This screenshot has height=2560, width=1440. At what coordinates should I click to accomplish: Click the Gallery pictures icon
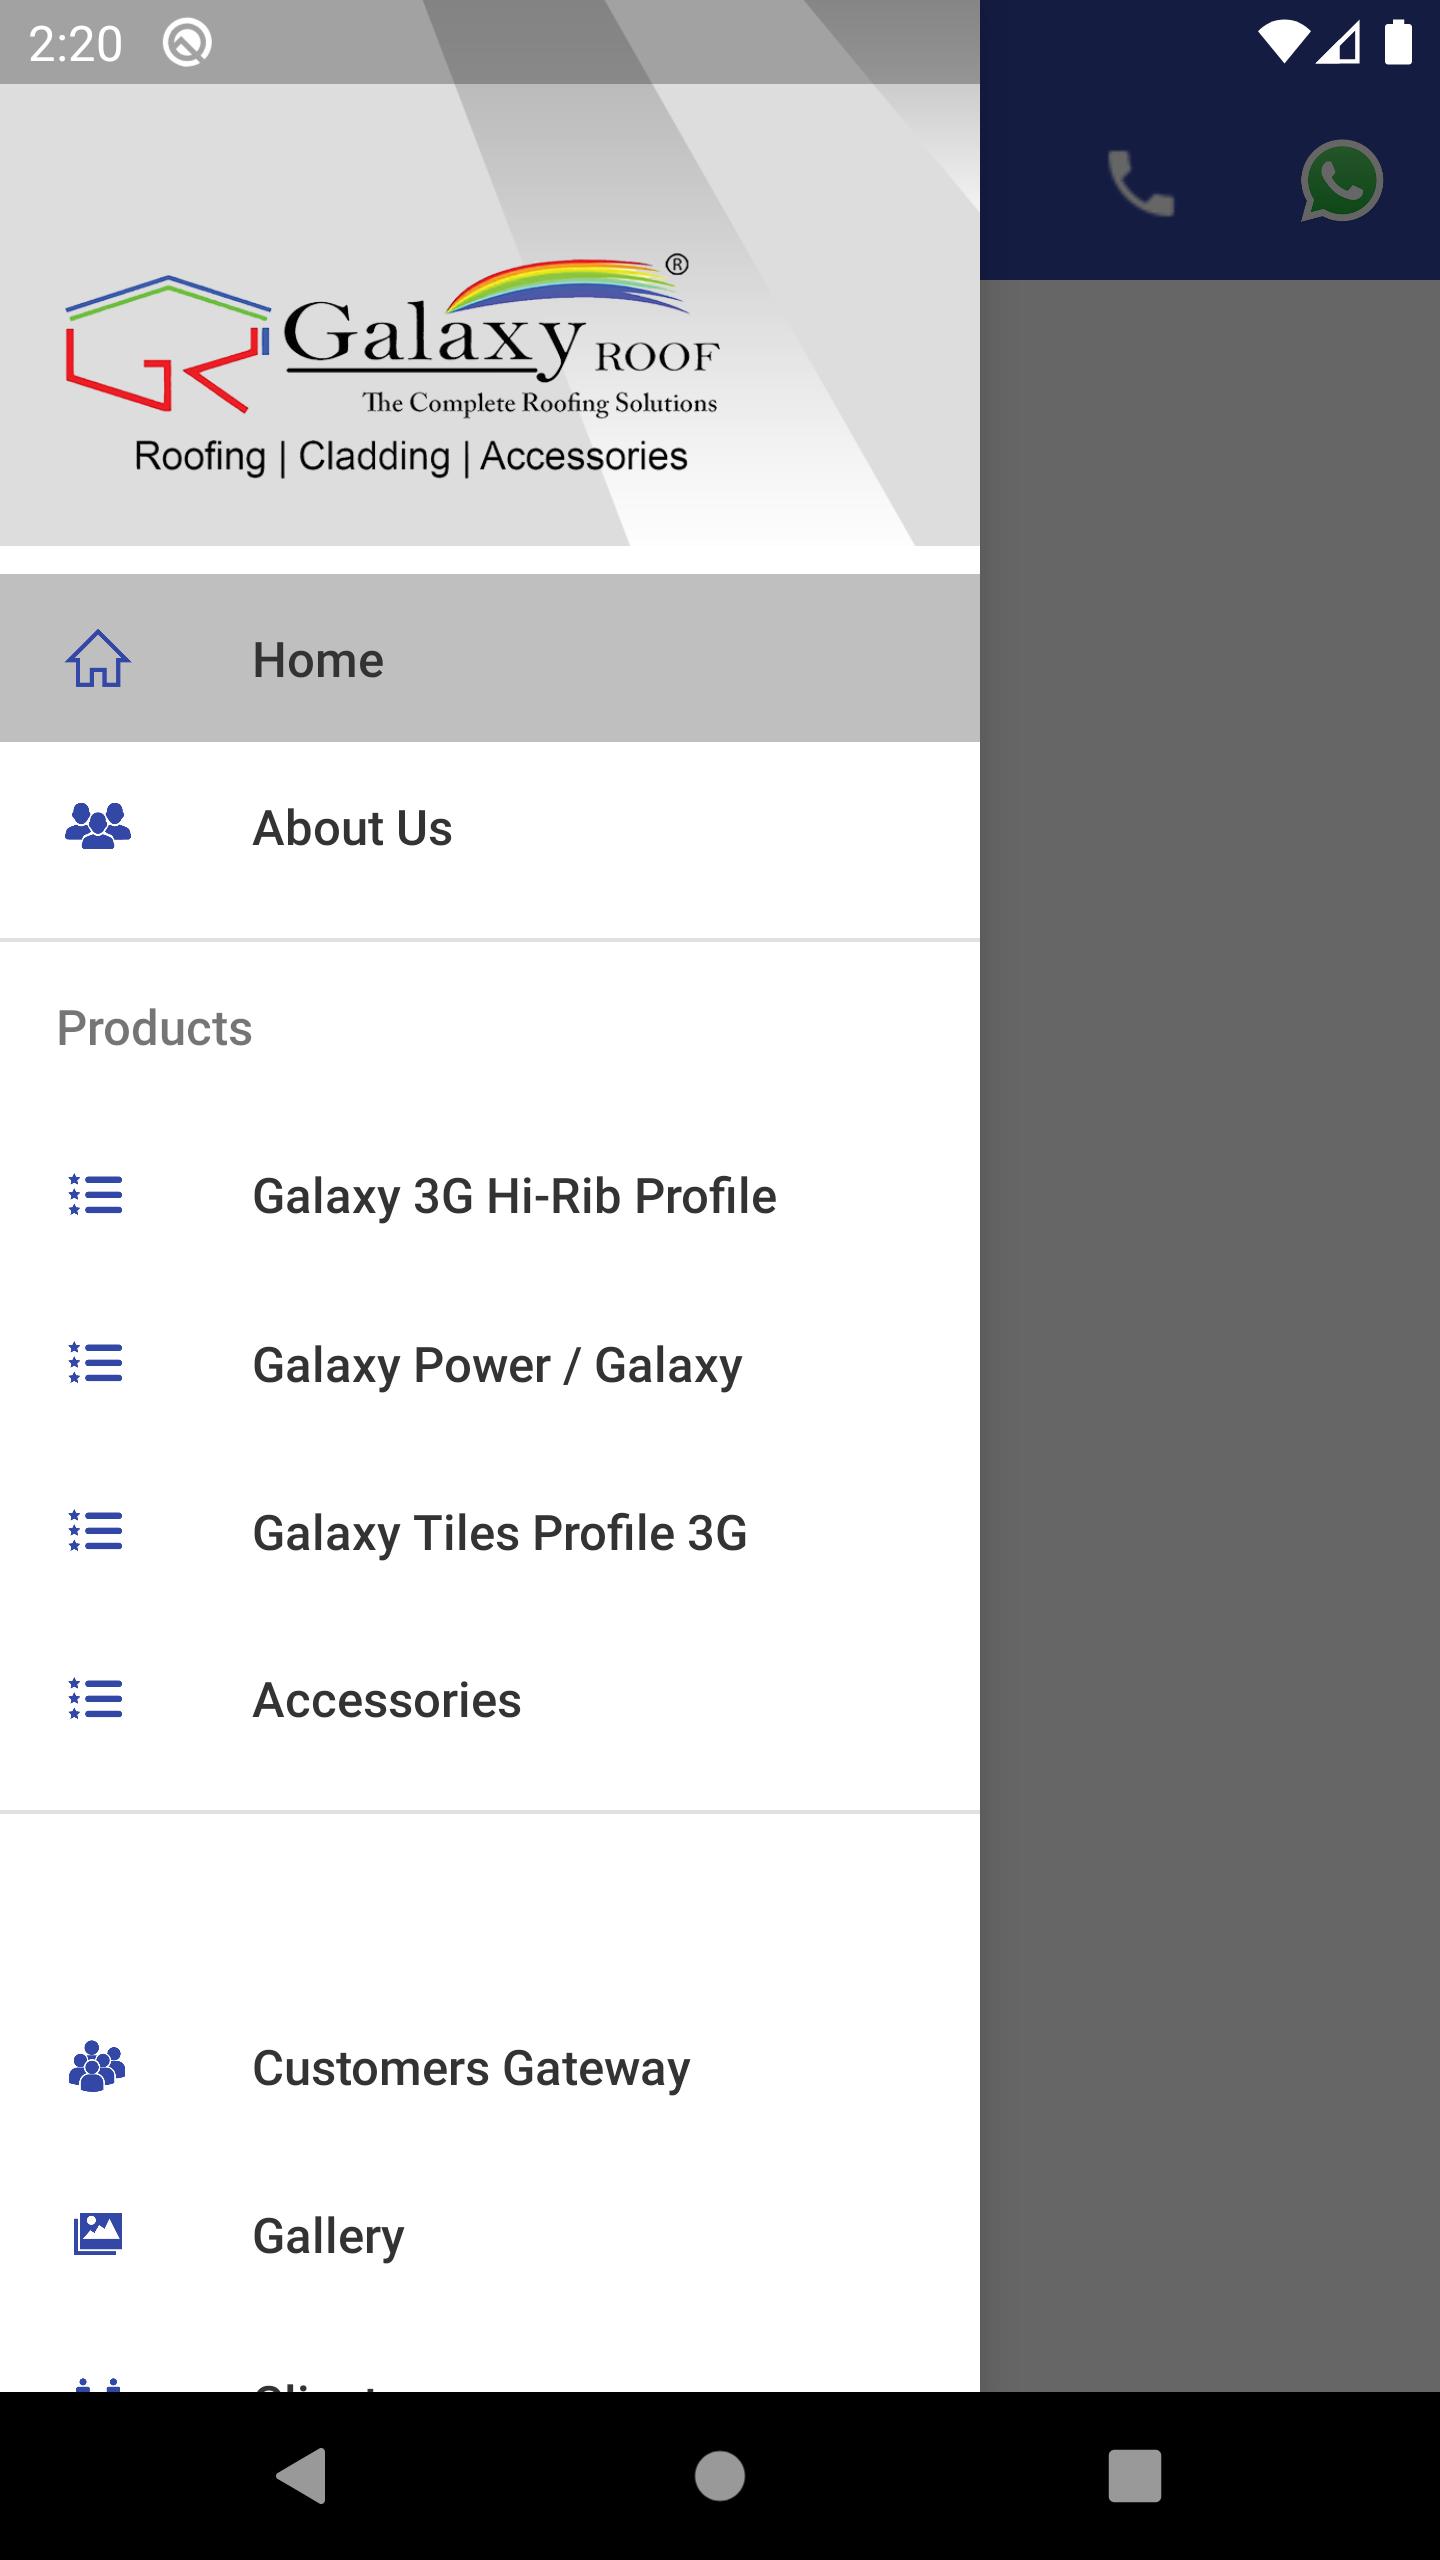[x=98, y=2234]
